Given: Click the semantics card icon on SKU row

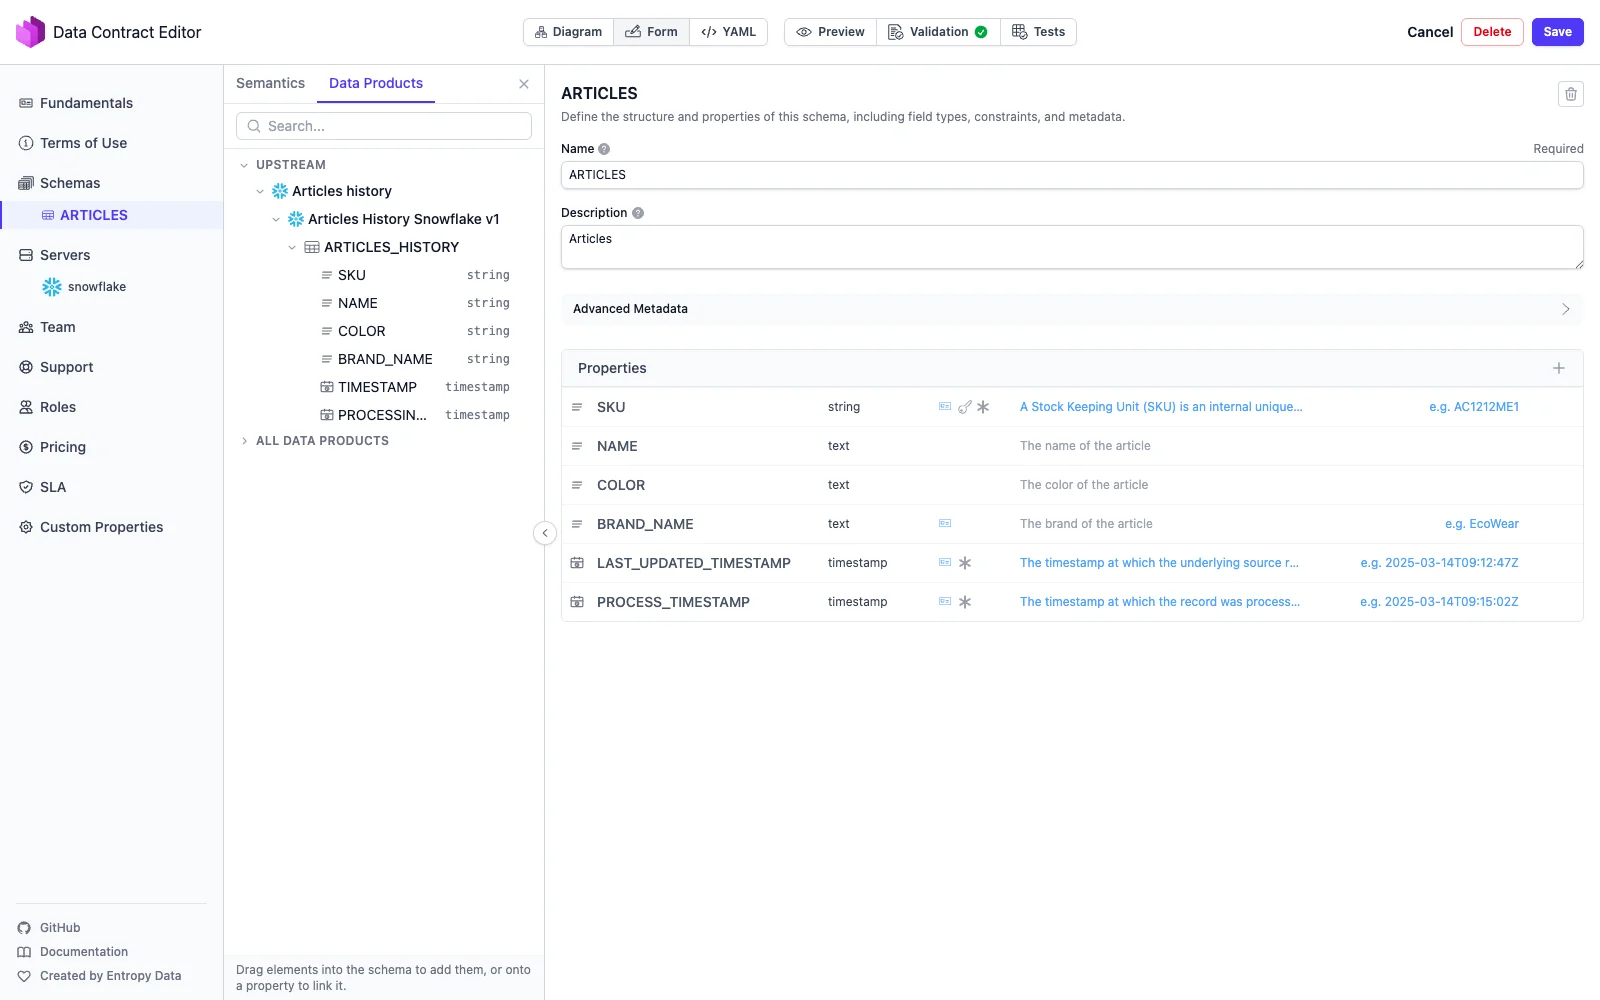Looking at the screenshot, I should click(945, 407).
